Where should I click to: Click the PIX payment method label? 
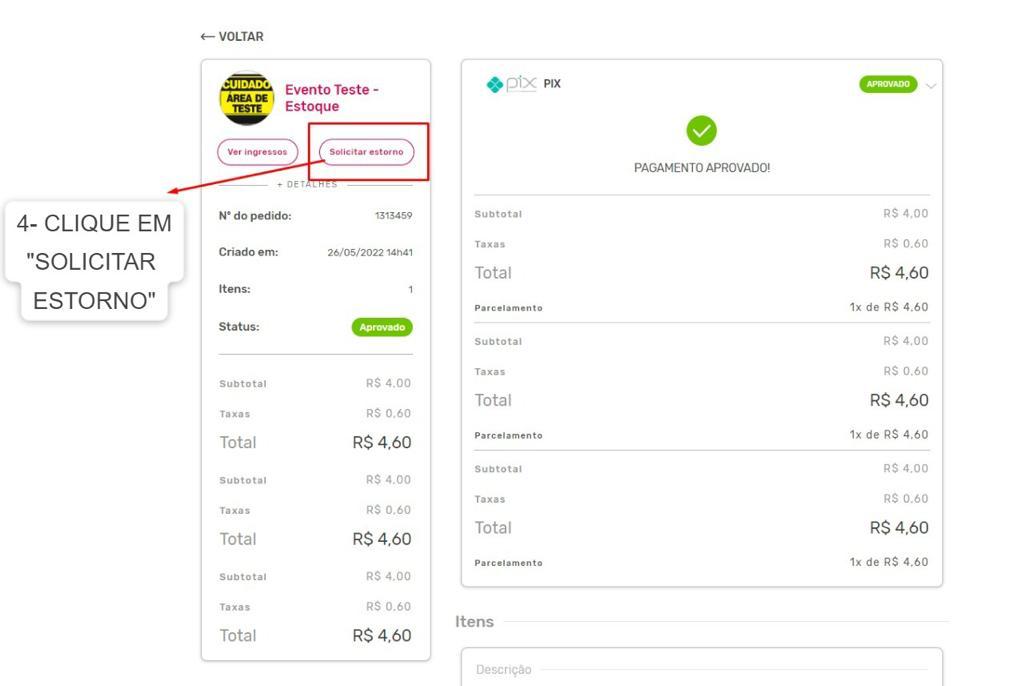click(552, 84)
